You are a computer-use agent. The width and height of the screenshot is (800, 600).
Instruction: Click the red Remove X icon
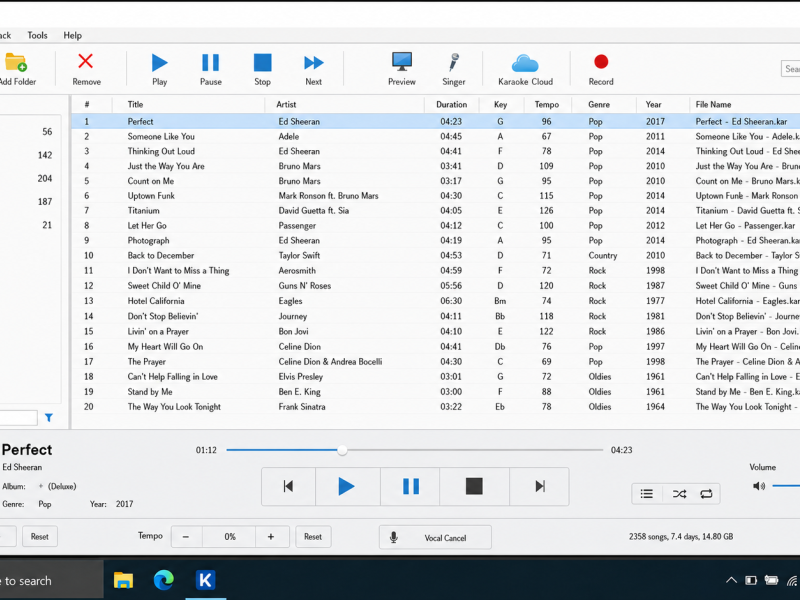coord(86,61)
